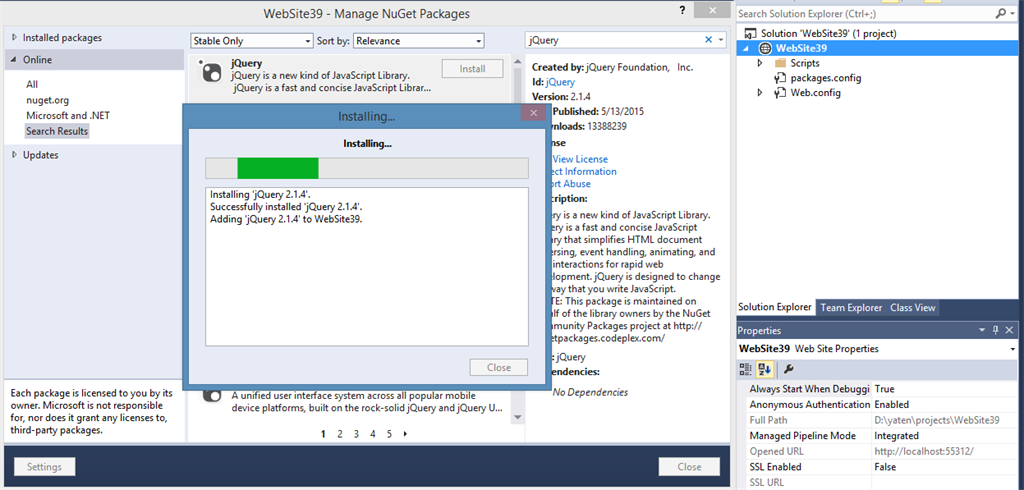Expand the Updates section
Screen dimensions: 1024x490
(x=14, y=155)
